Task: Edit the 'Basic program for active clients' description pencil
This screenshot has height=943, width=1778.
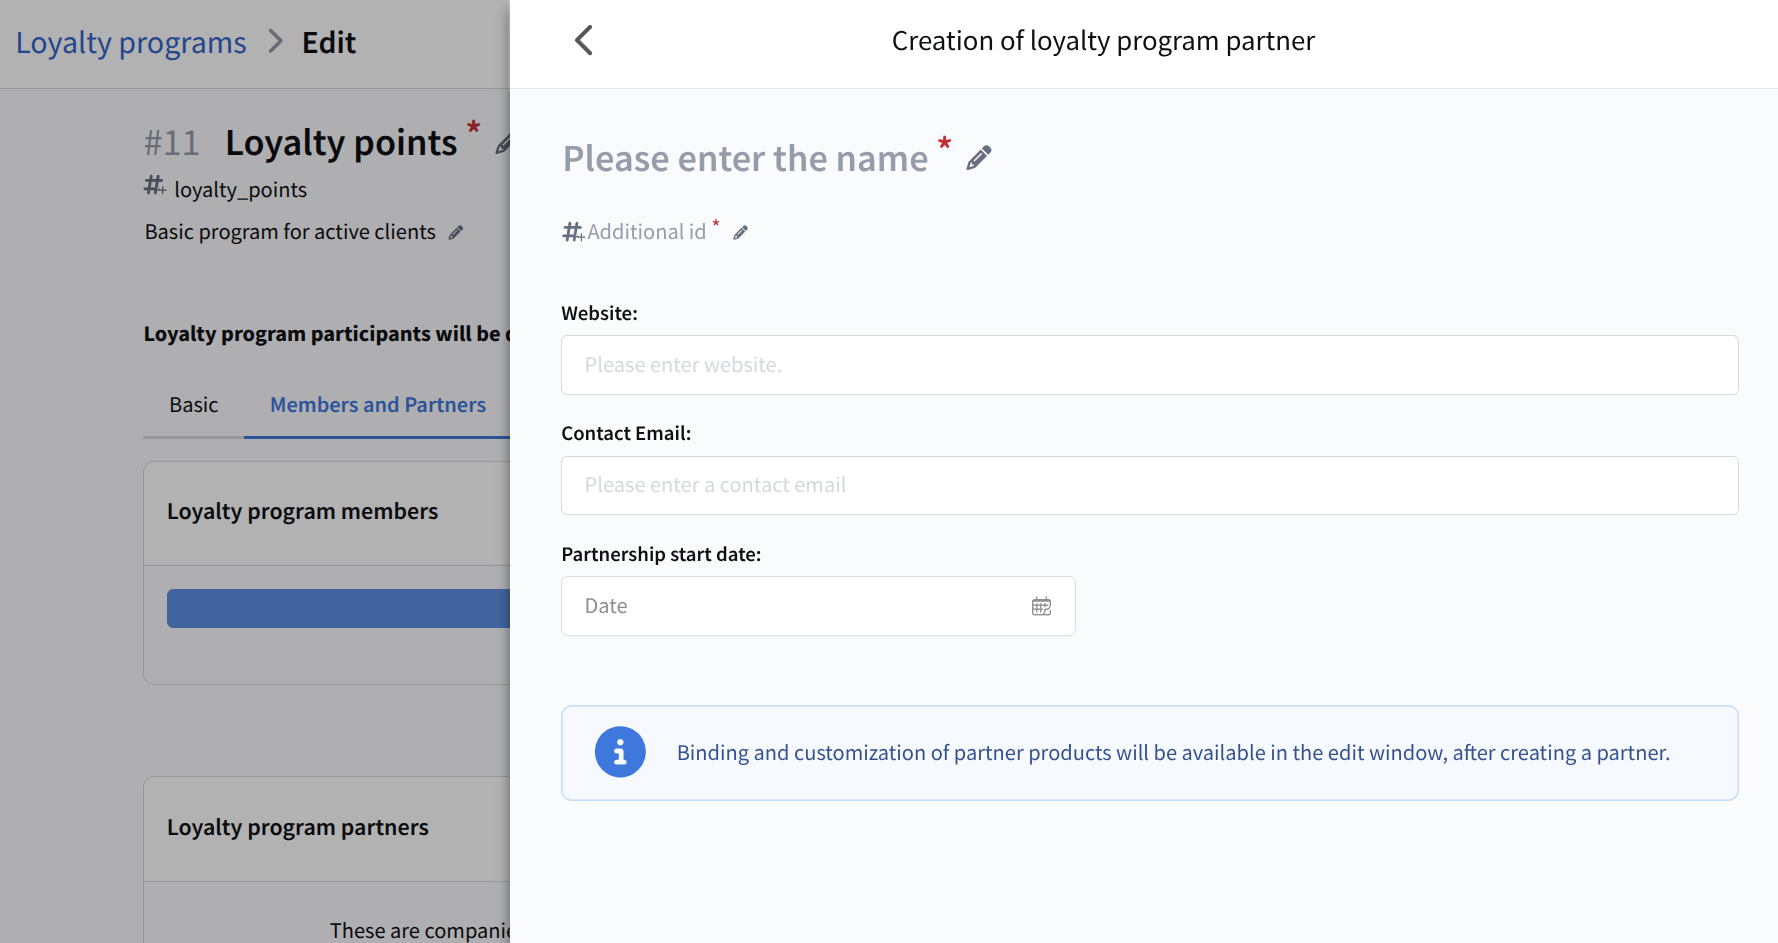Action: (x=456, y=233)
